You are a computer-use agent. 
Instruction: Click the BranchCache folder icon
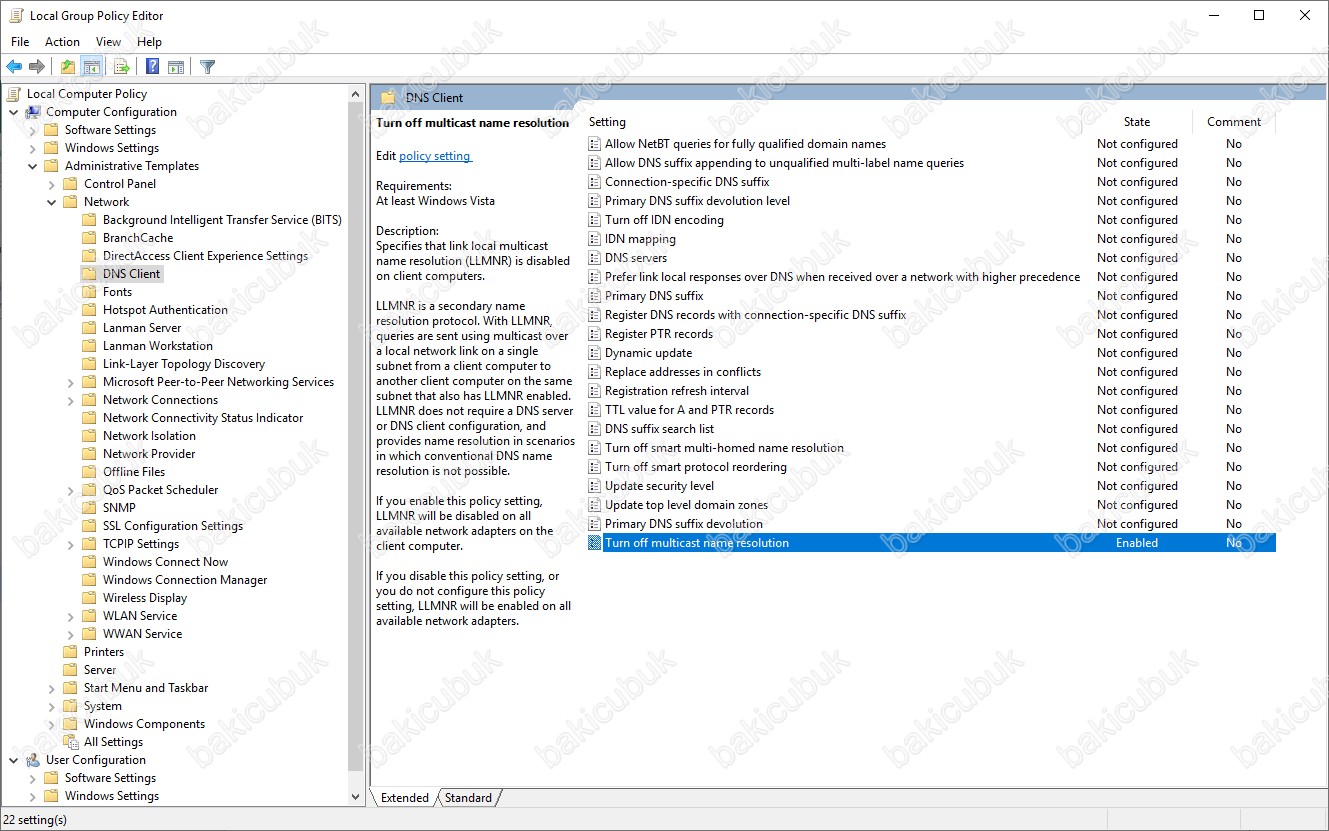tap(90, 238)
